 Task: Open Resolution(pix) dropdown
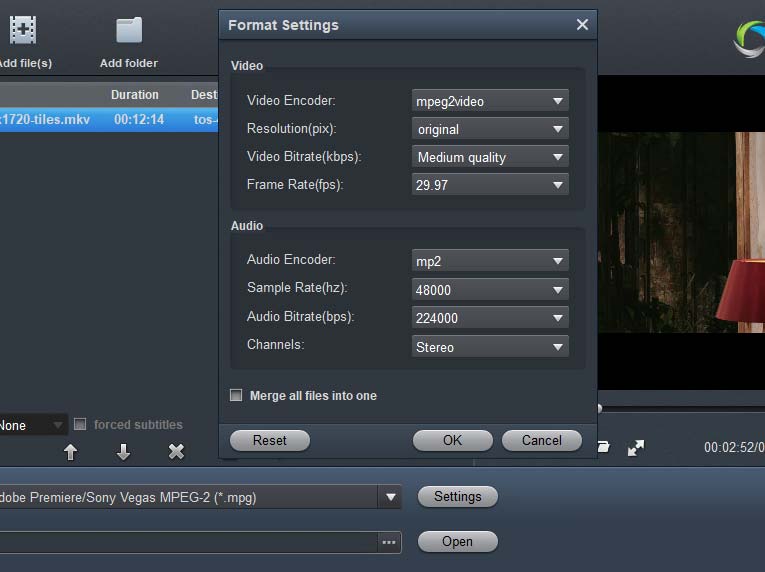point(490,129)
